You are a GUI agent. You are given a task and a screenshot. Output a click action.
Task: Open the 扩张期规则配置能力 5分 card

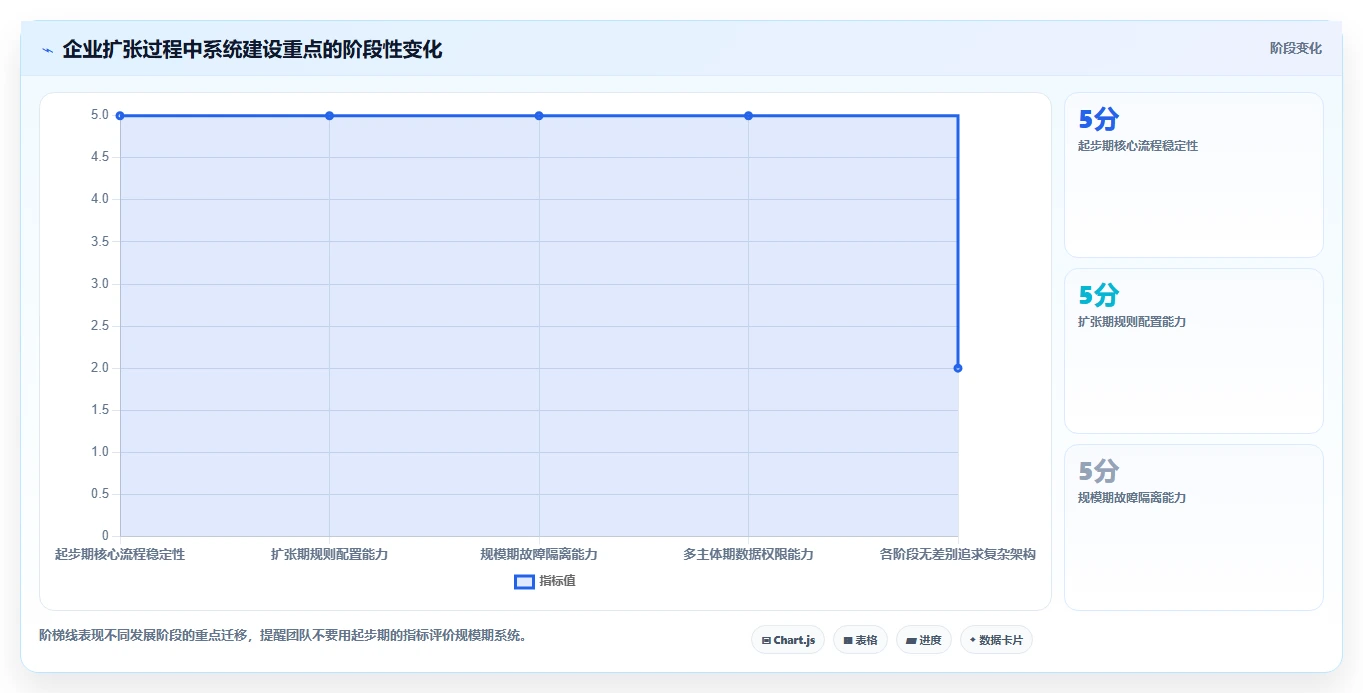(1194, 351)
